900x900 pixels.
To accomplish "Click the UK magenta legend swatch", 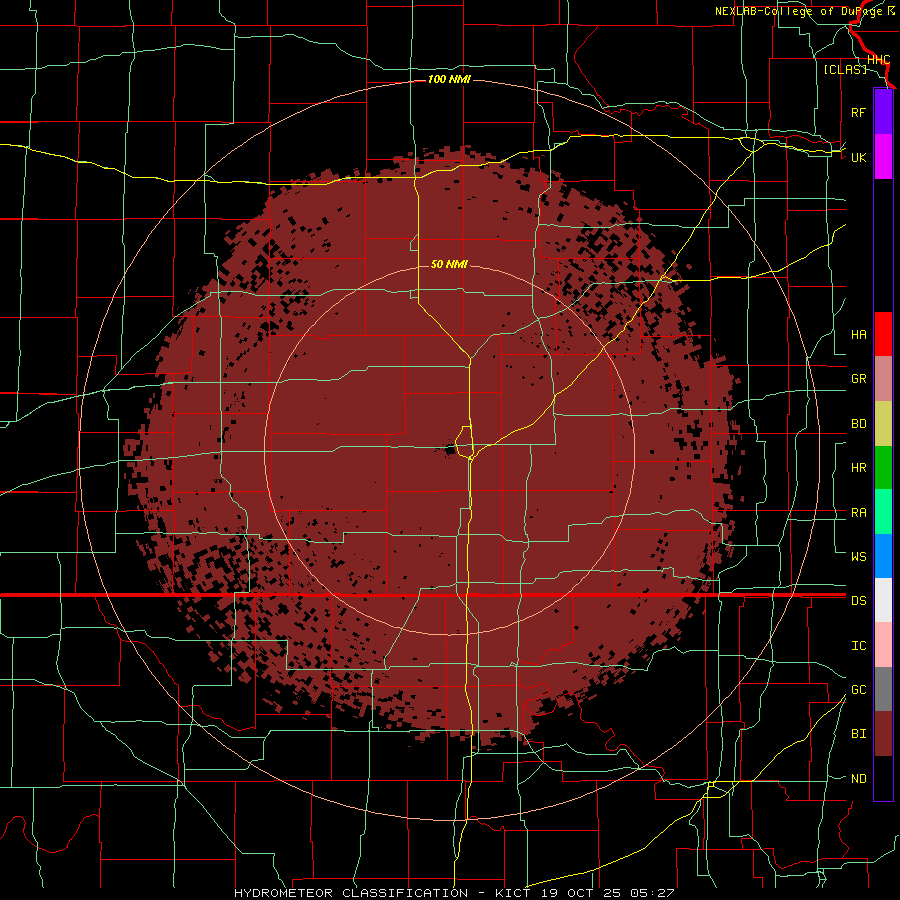I will pos(883,157).
